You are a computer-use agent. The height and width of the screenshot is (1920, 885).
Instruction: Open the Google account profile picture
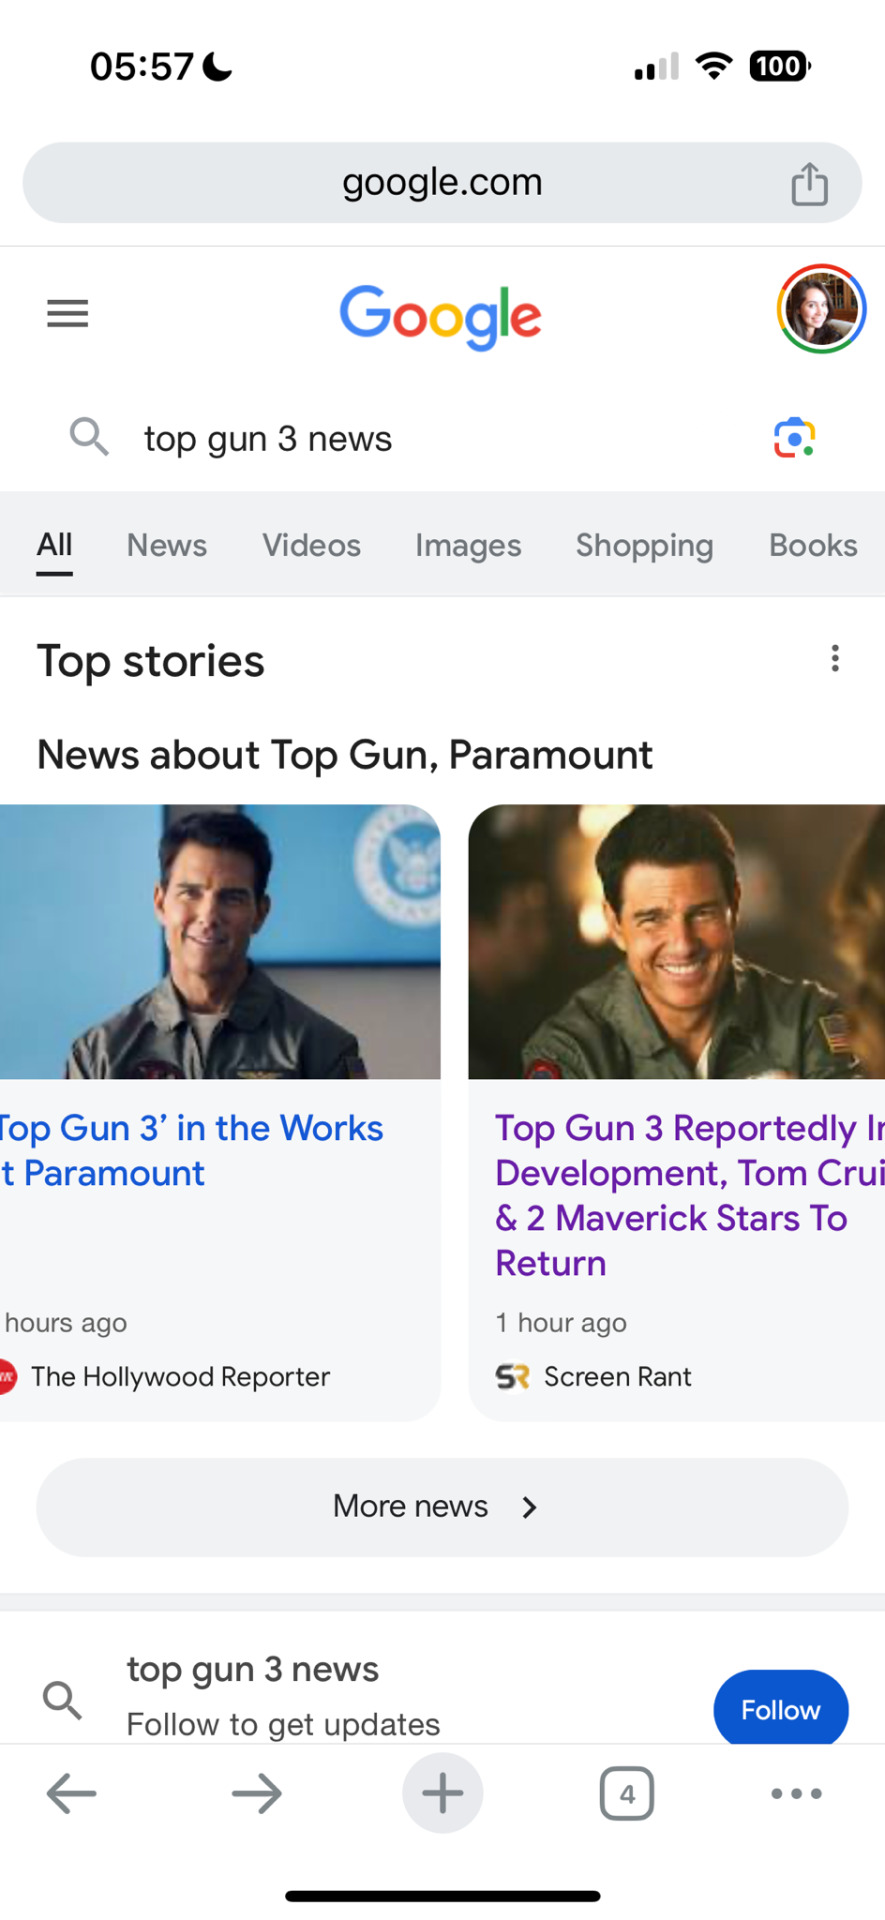click(821, 309)
